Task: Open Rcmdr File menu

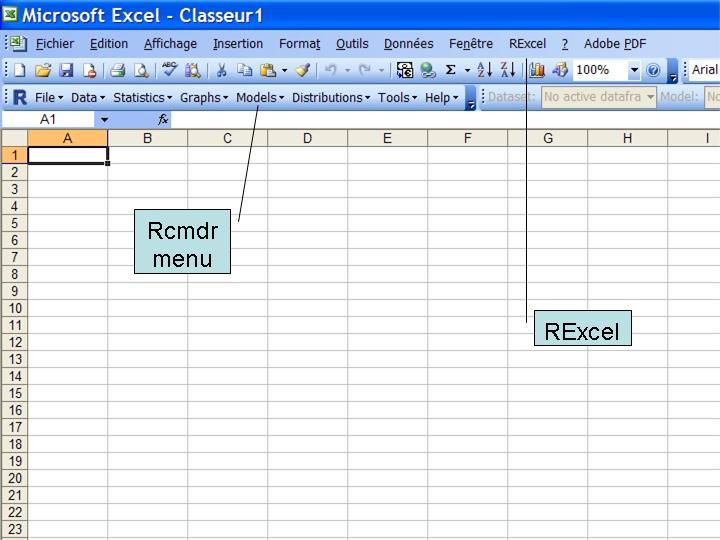Action: (49, 97)
